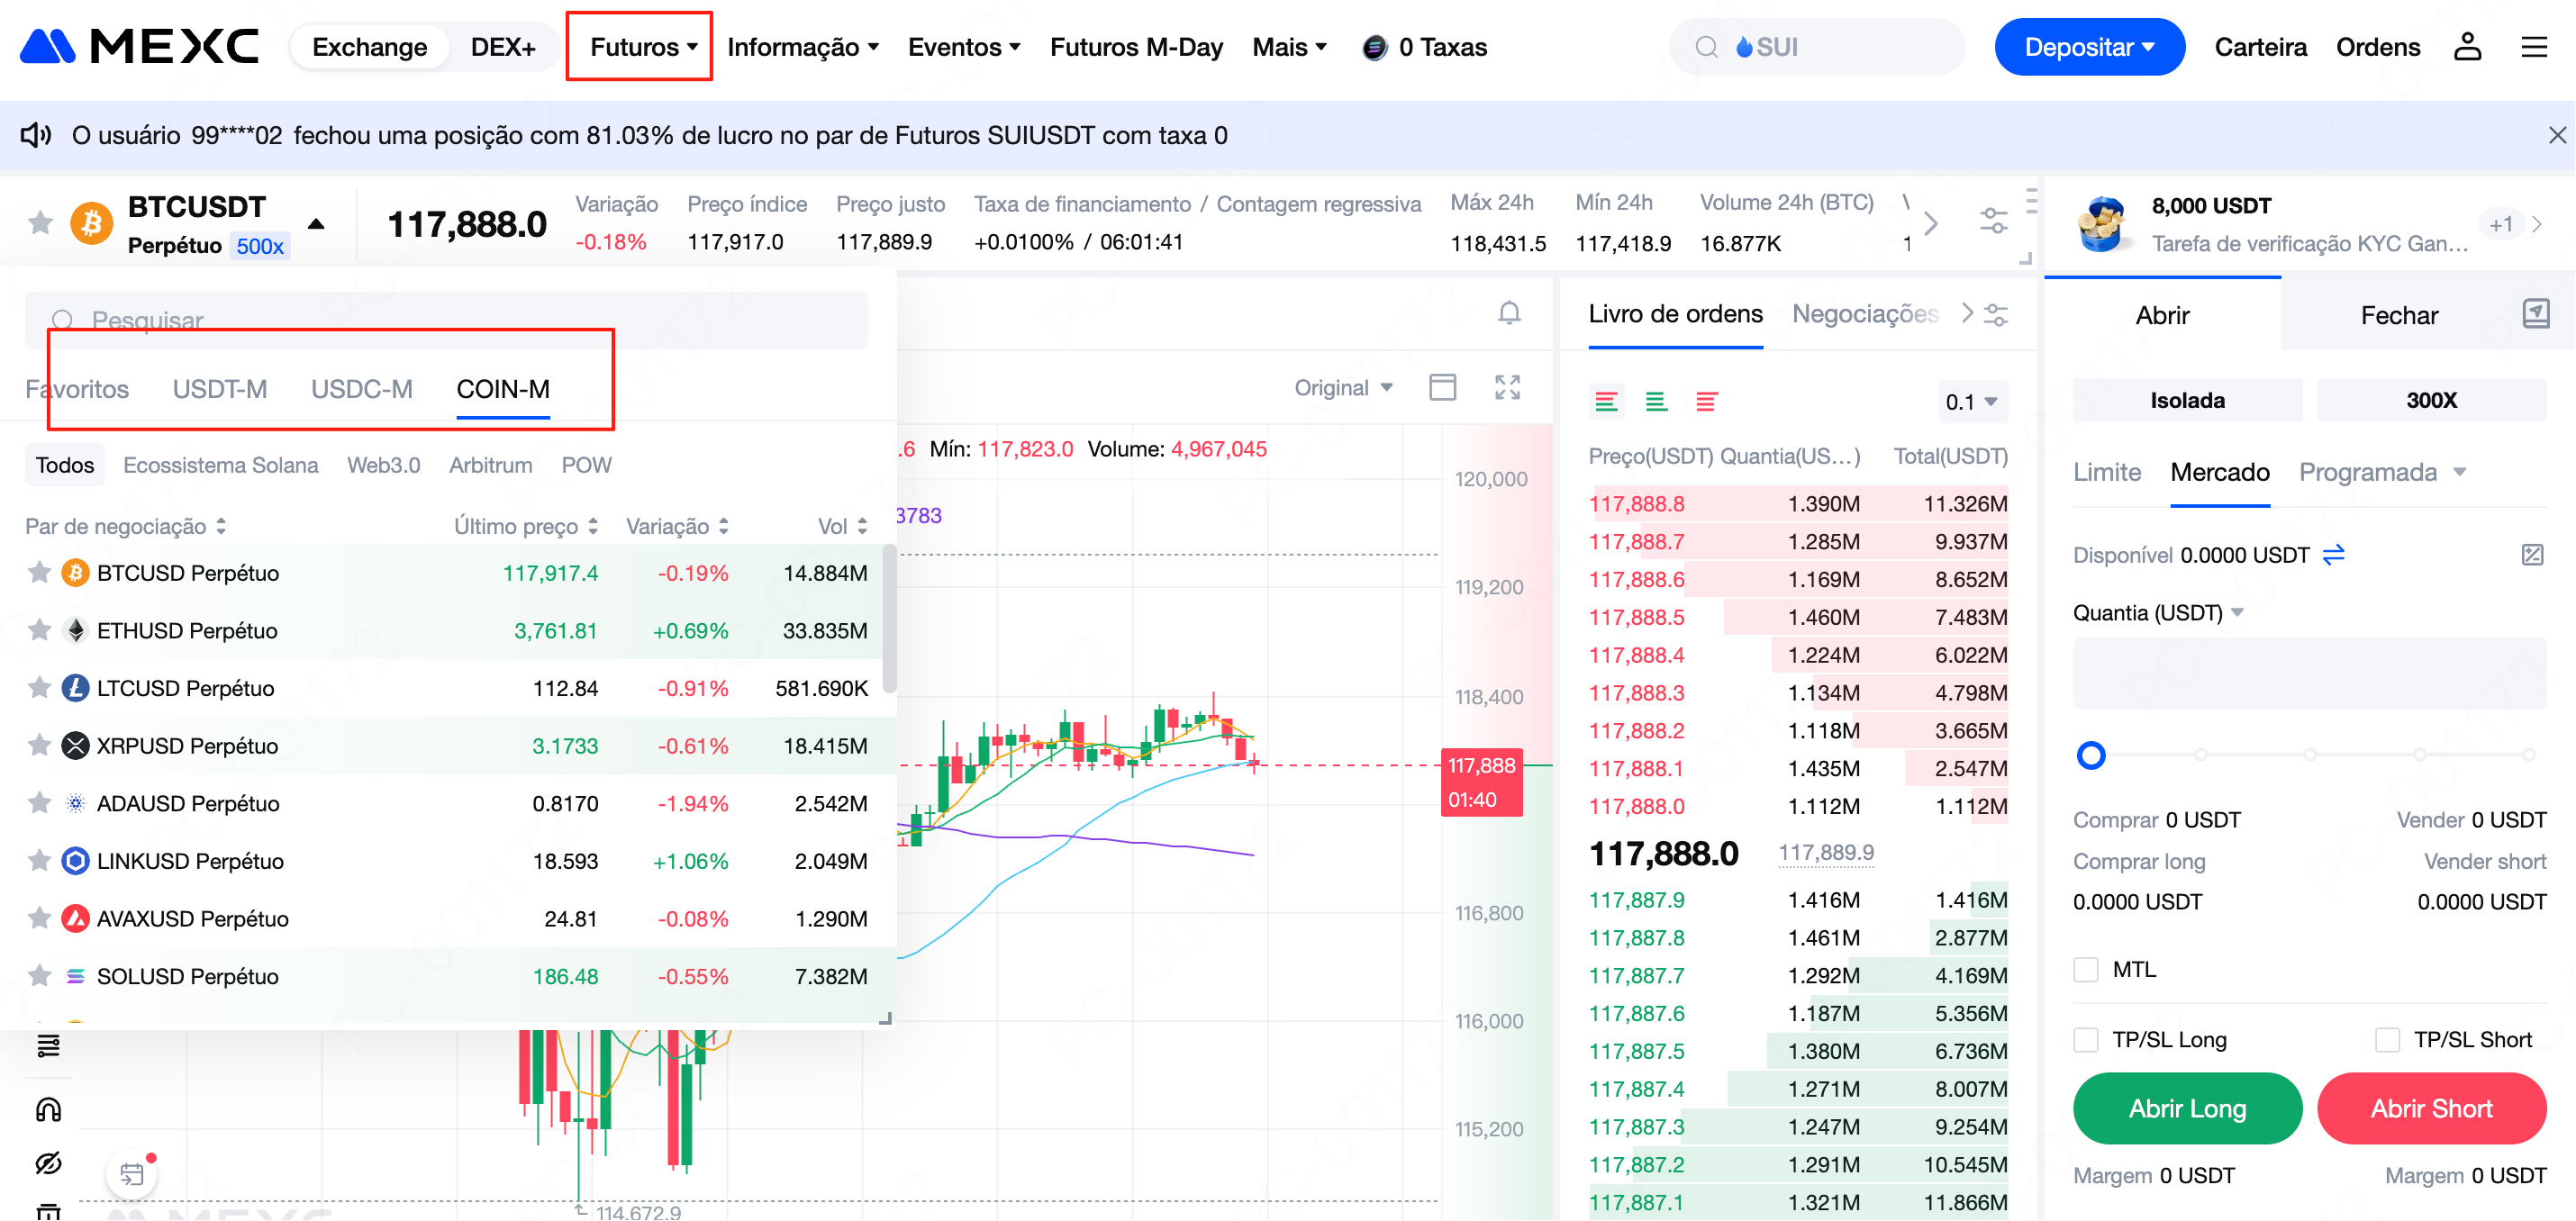The height and width of the screenshot is (1221, 2576).
Task: Click the Quantia amount input box
Action: (x=2309, y=674)
